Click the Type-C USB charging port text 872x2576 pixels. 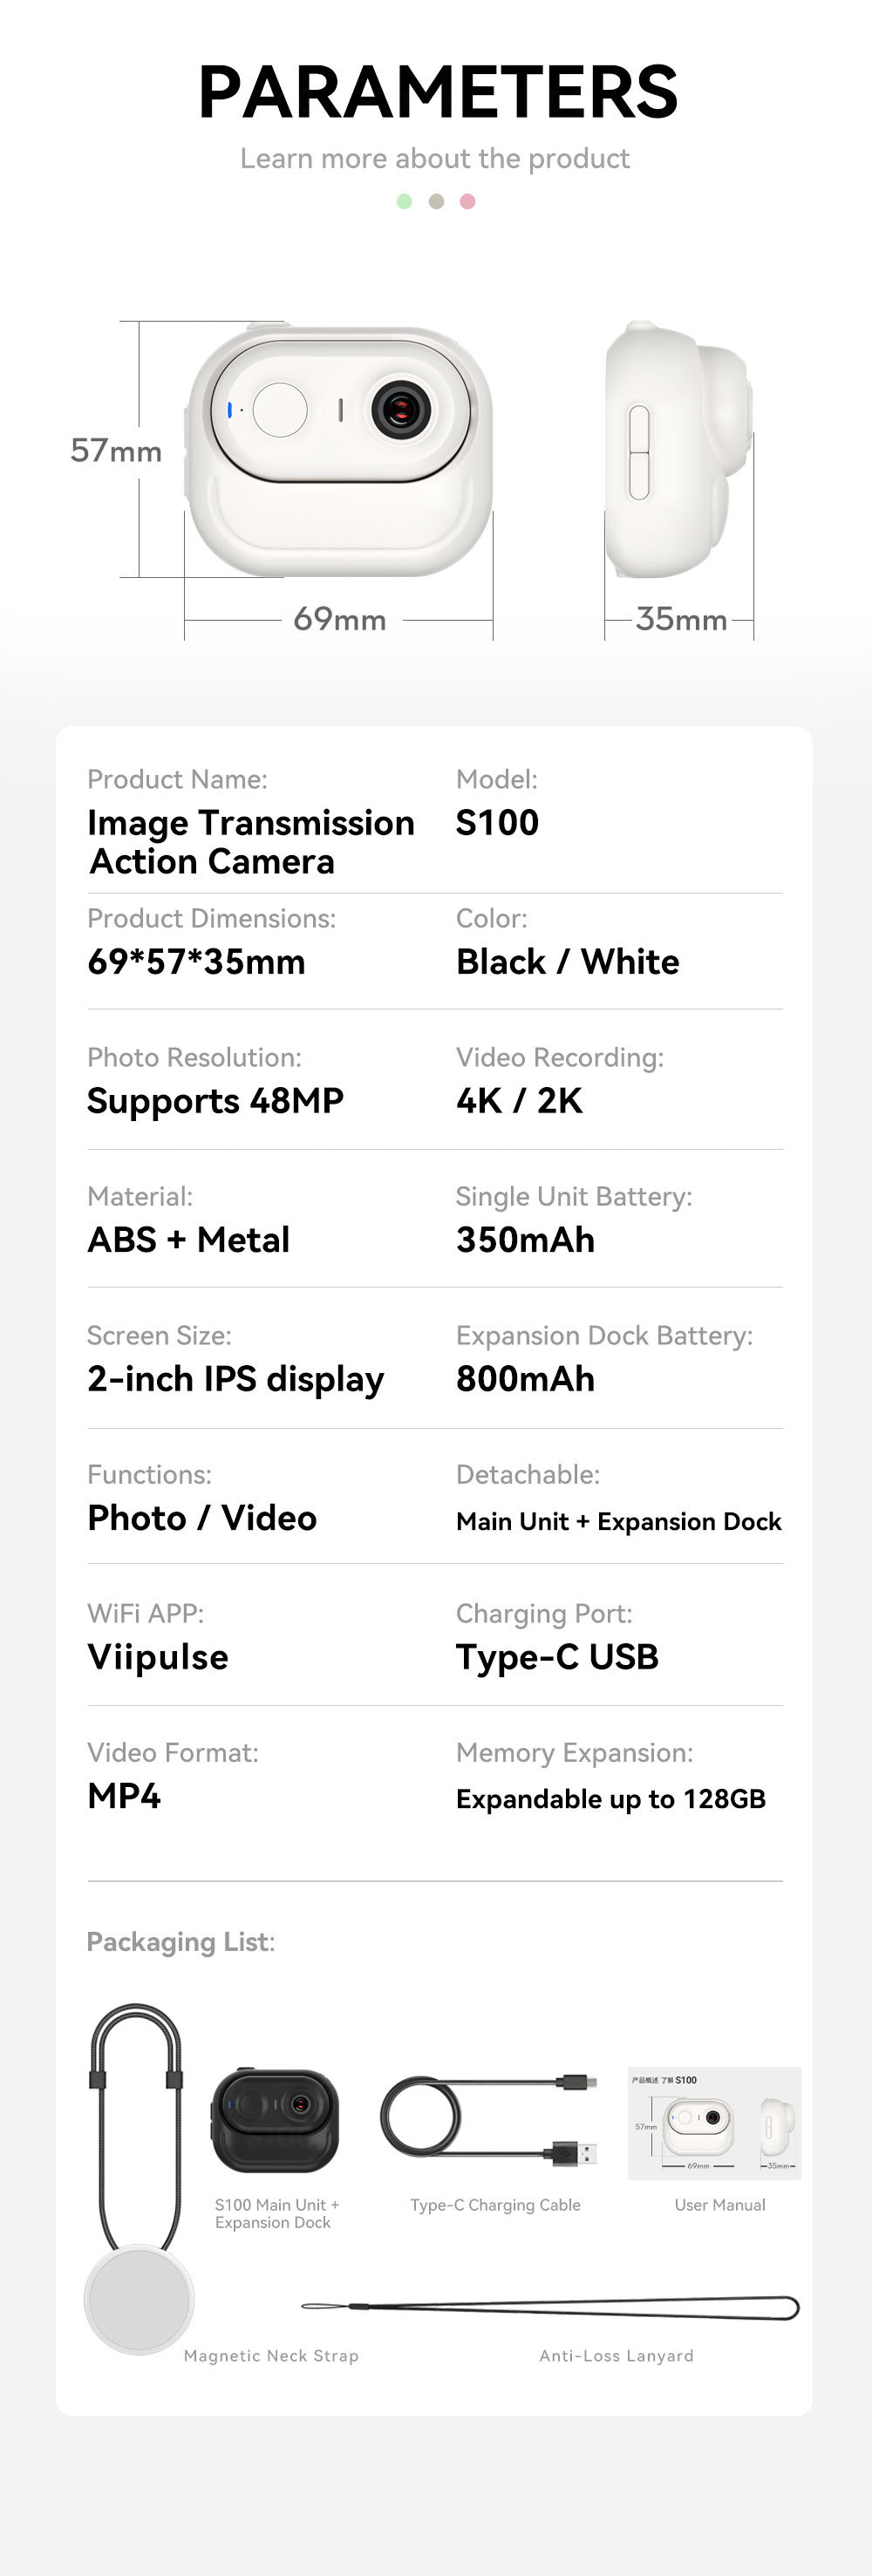(557, 1658)
